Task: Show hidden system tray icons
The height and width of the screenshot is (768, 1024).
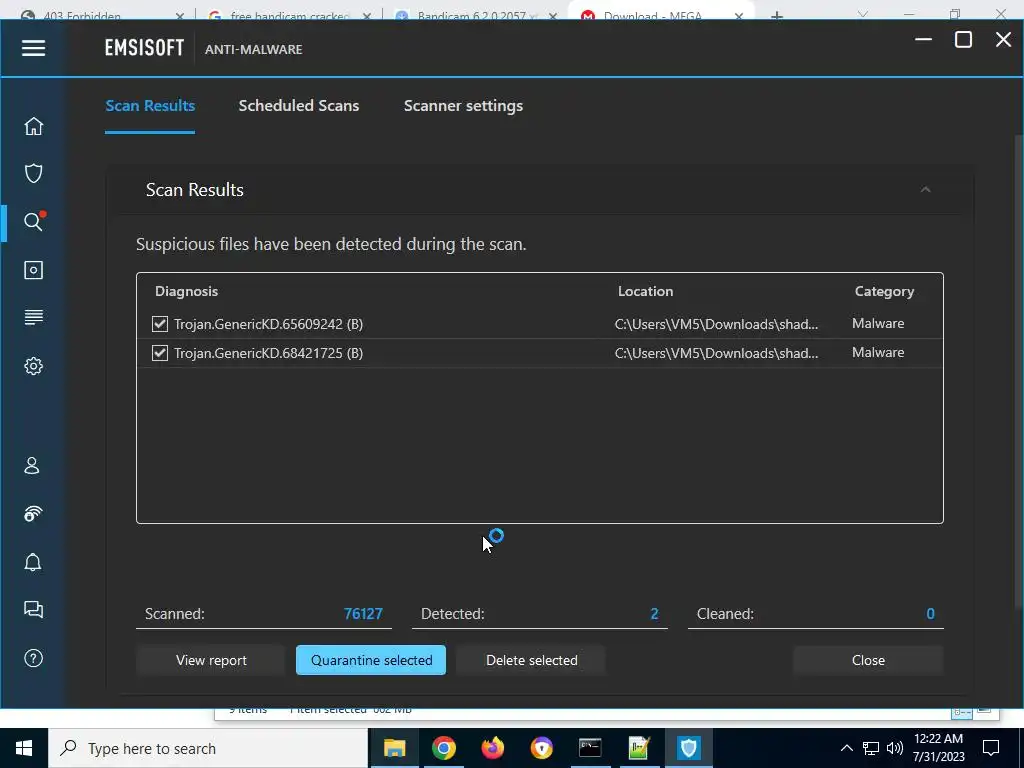Action: pyautogui.click(x=846, y=748)
